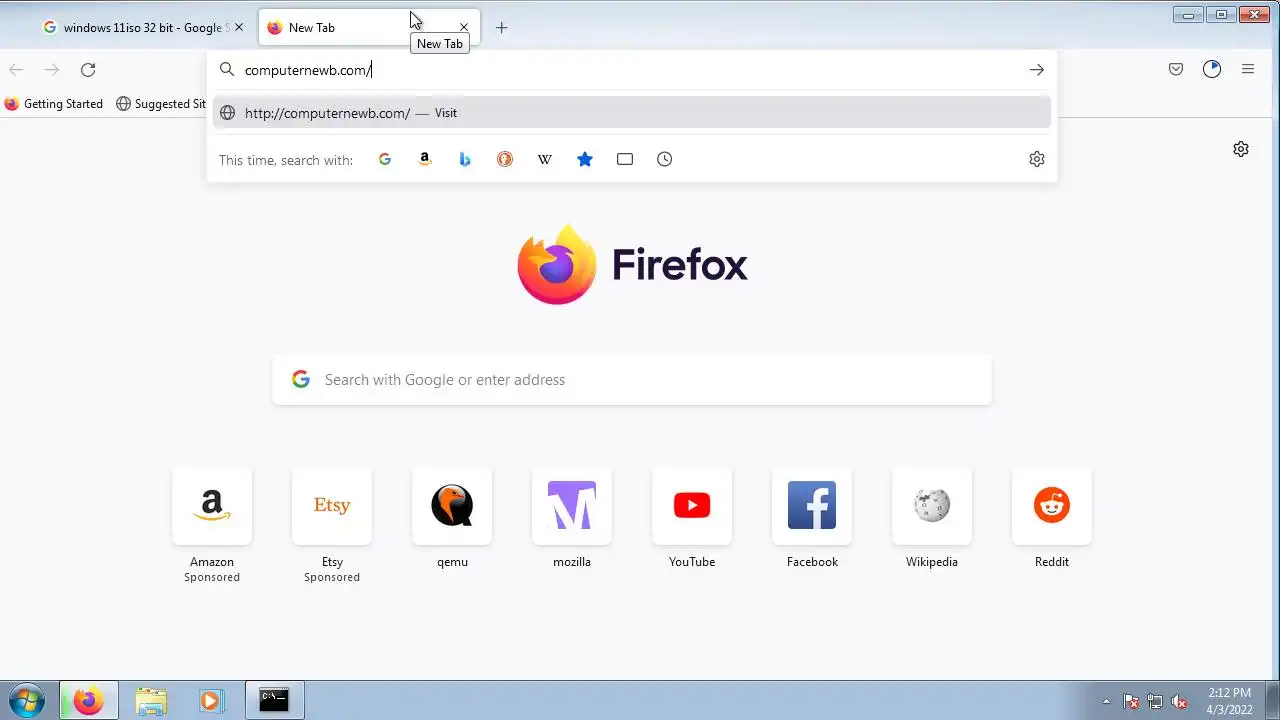
Task: Click the address bar text field
Action: [x=630, y=70]
